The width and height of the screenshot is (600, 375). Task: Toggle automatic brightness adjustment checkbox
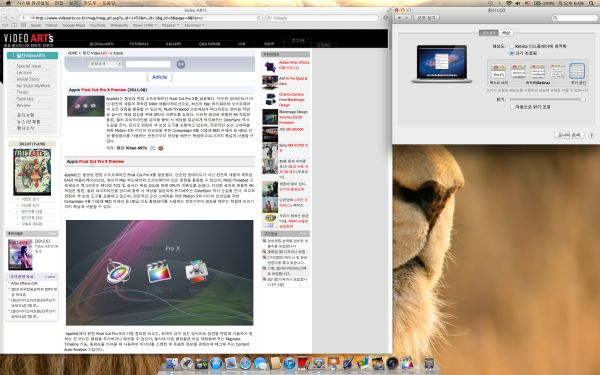point(512,107)
